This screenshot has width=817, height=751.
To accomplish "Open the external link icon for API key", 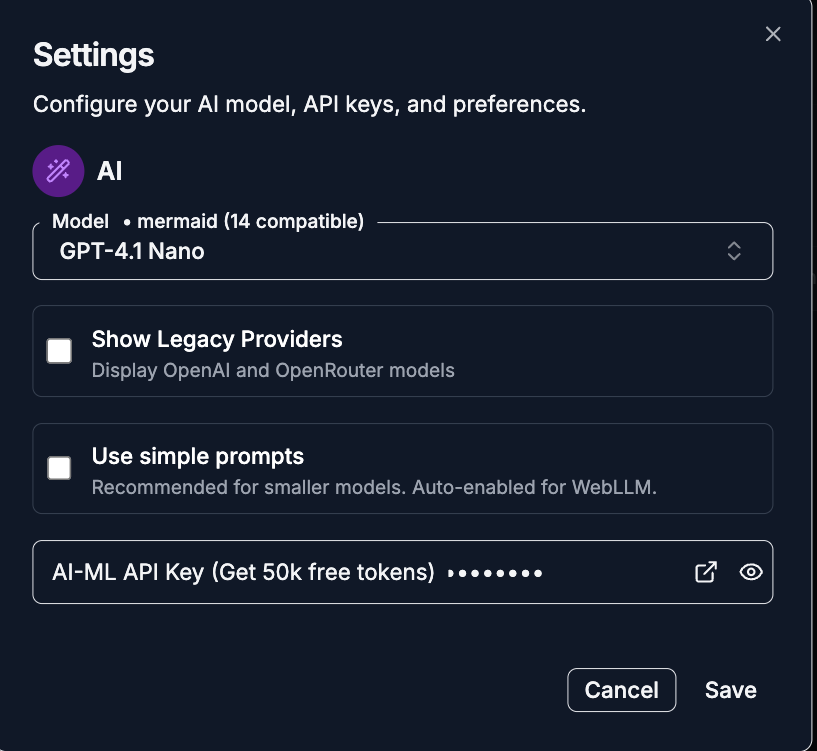I will click(x=706, y=572).
